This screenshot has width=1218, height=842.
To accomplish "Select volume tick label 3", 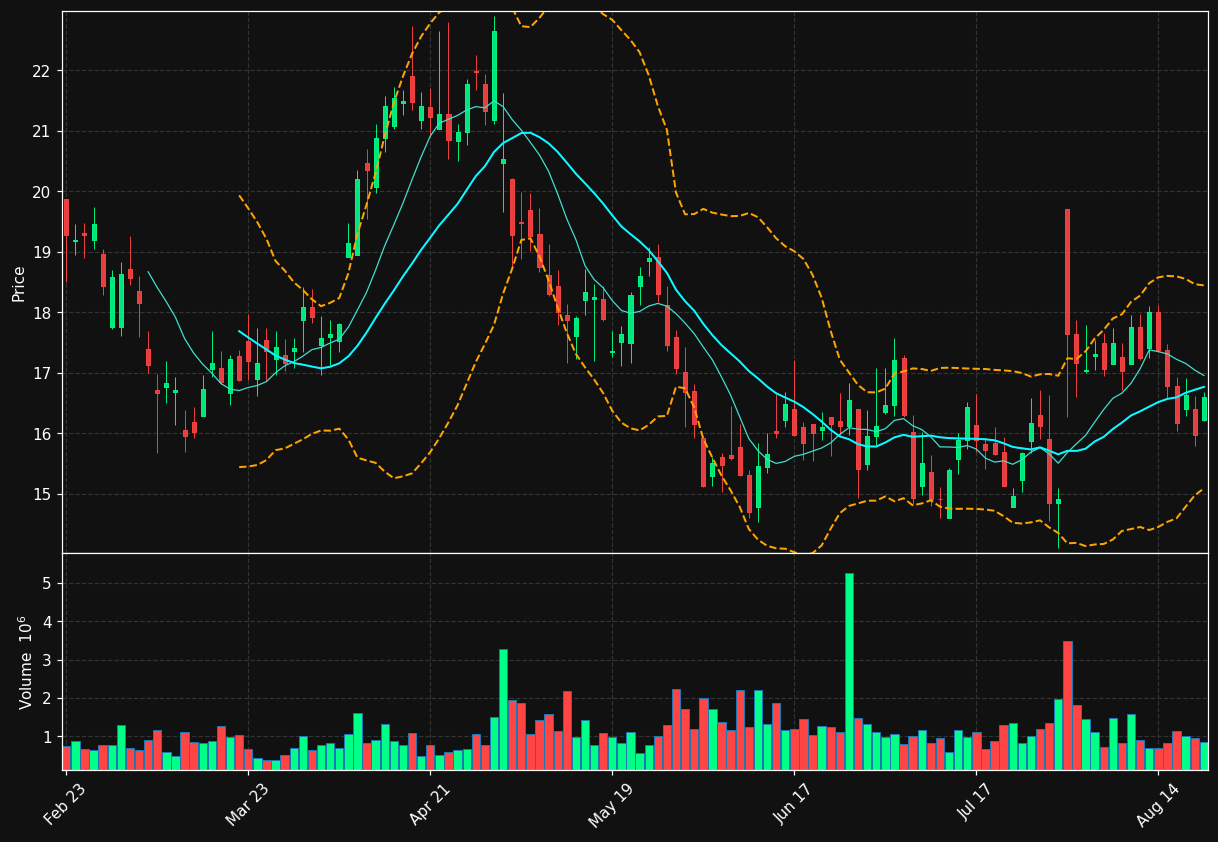I will [46, 661].
